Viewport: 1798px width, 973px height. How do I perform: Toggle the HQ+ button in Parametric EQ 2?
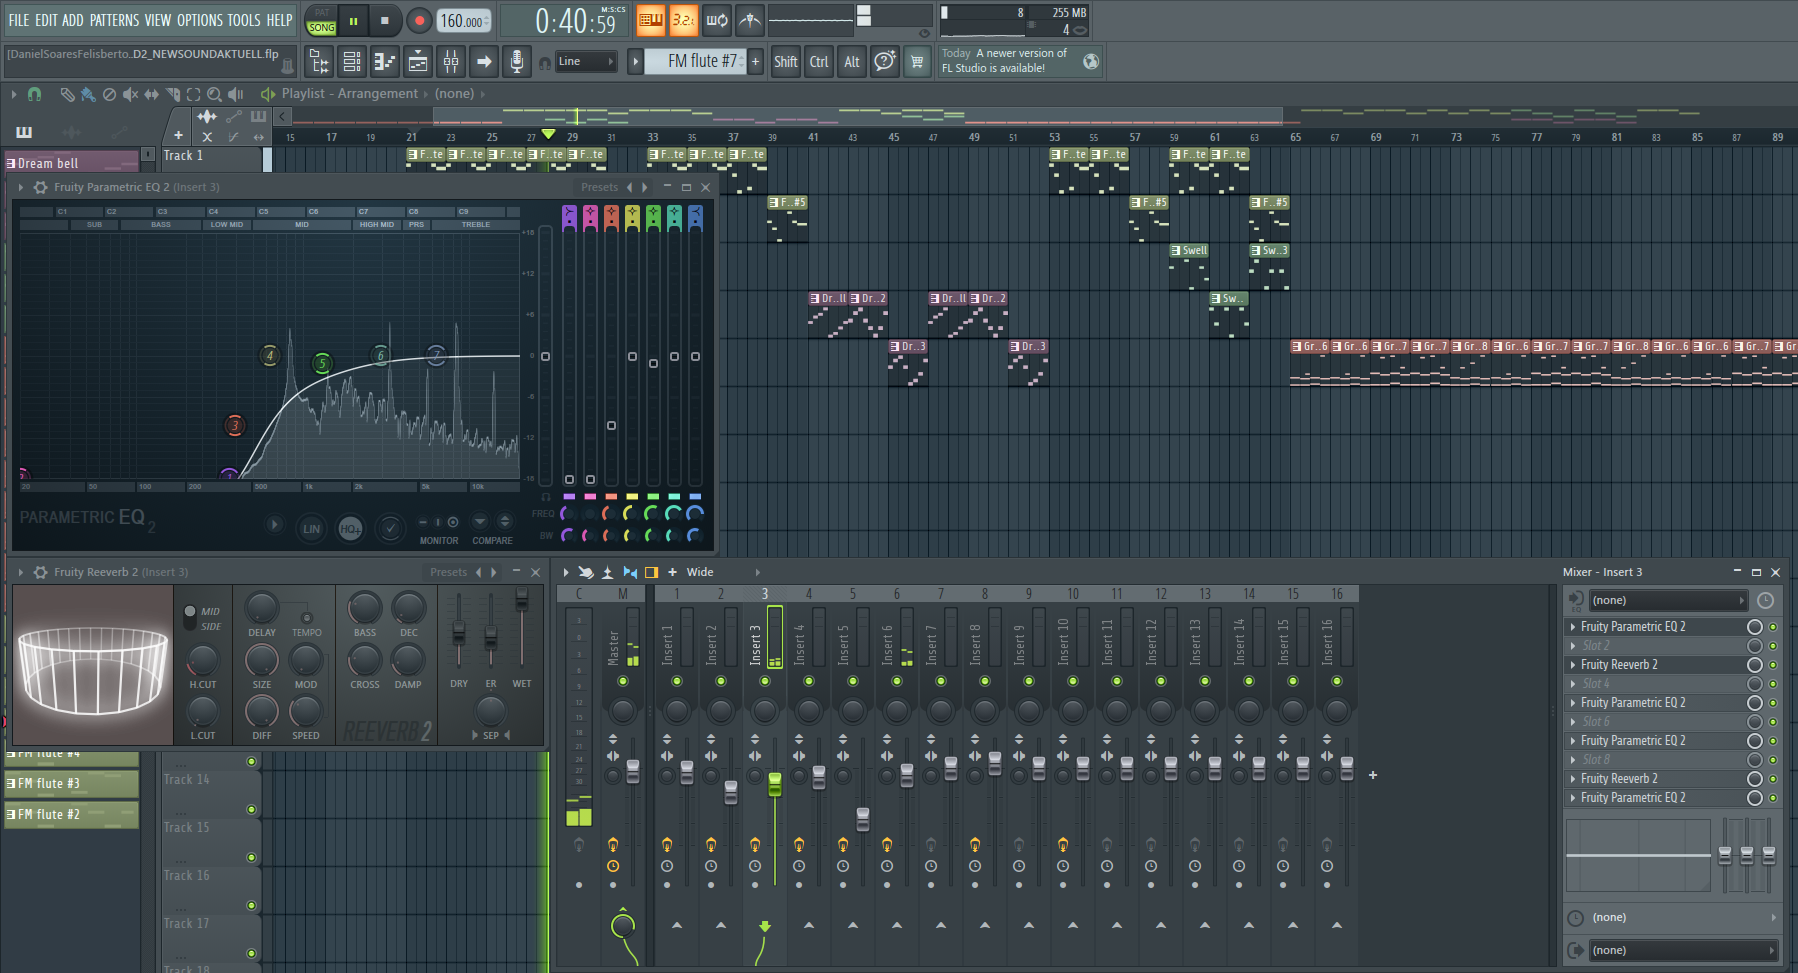[350, 528]
